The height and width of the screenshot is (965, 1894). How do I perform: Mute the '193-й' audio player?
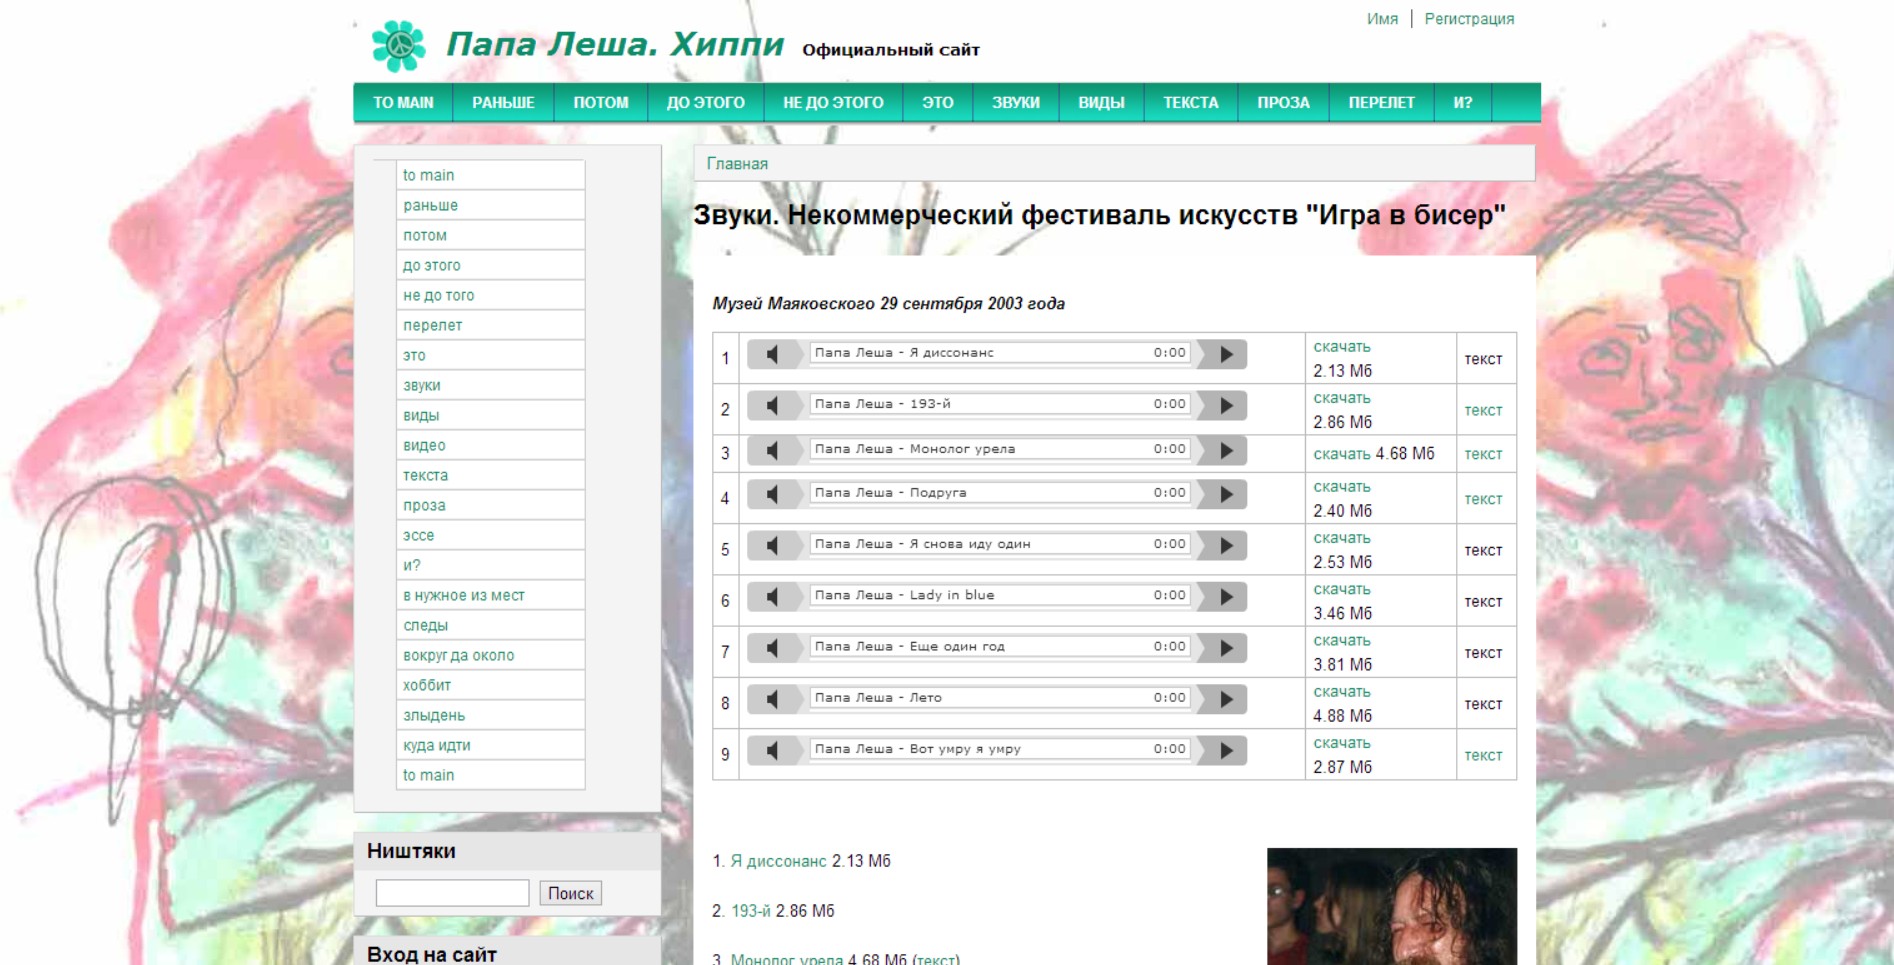tap(773, 405)
